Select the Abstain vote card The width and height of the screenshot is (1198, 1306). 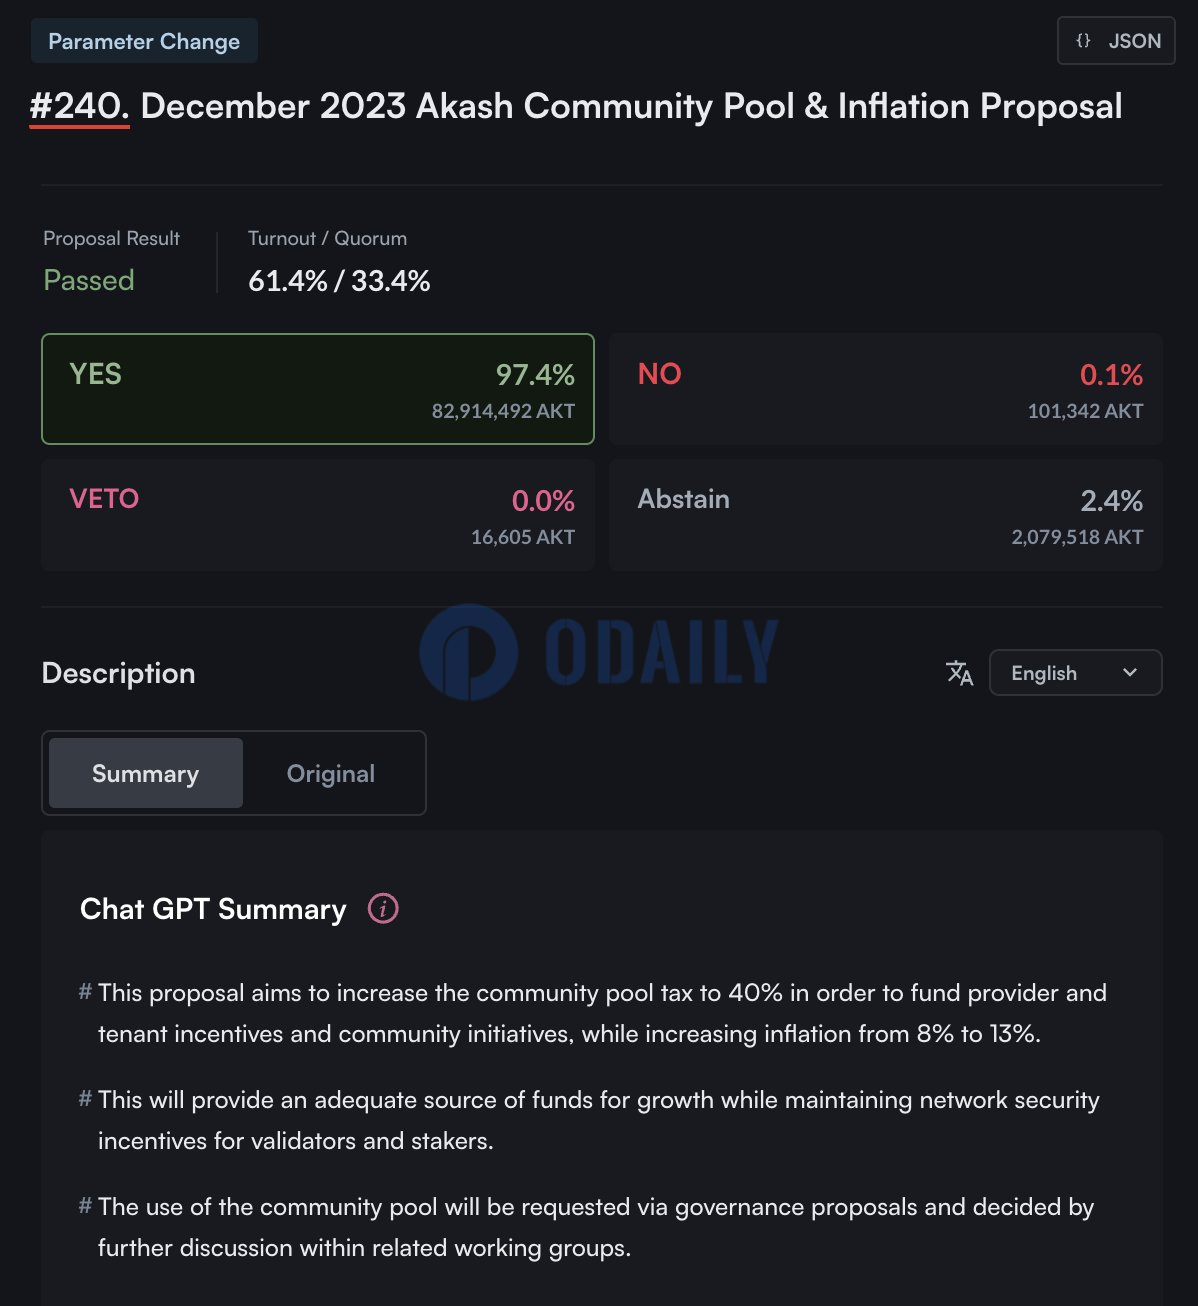pyautogui.click(x=885, y=515)
